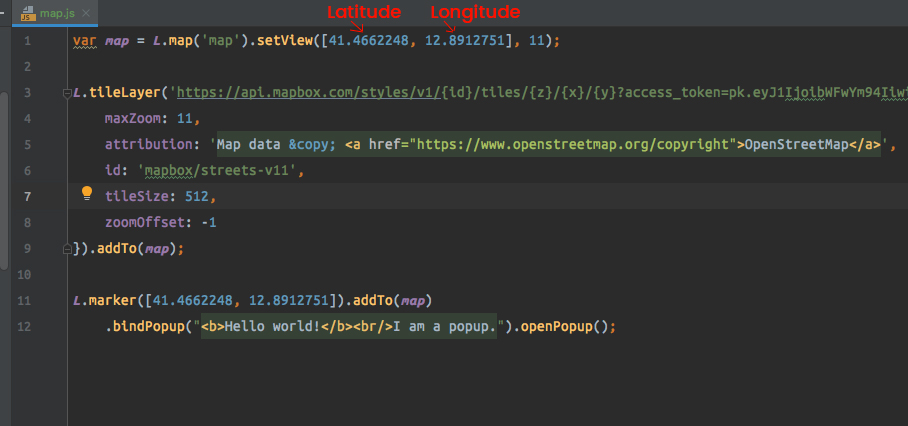The width and height of the screenshot is (908, 426).
Task: Click the fold end marker before addTo
Action: coord(67,249)
